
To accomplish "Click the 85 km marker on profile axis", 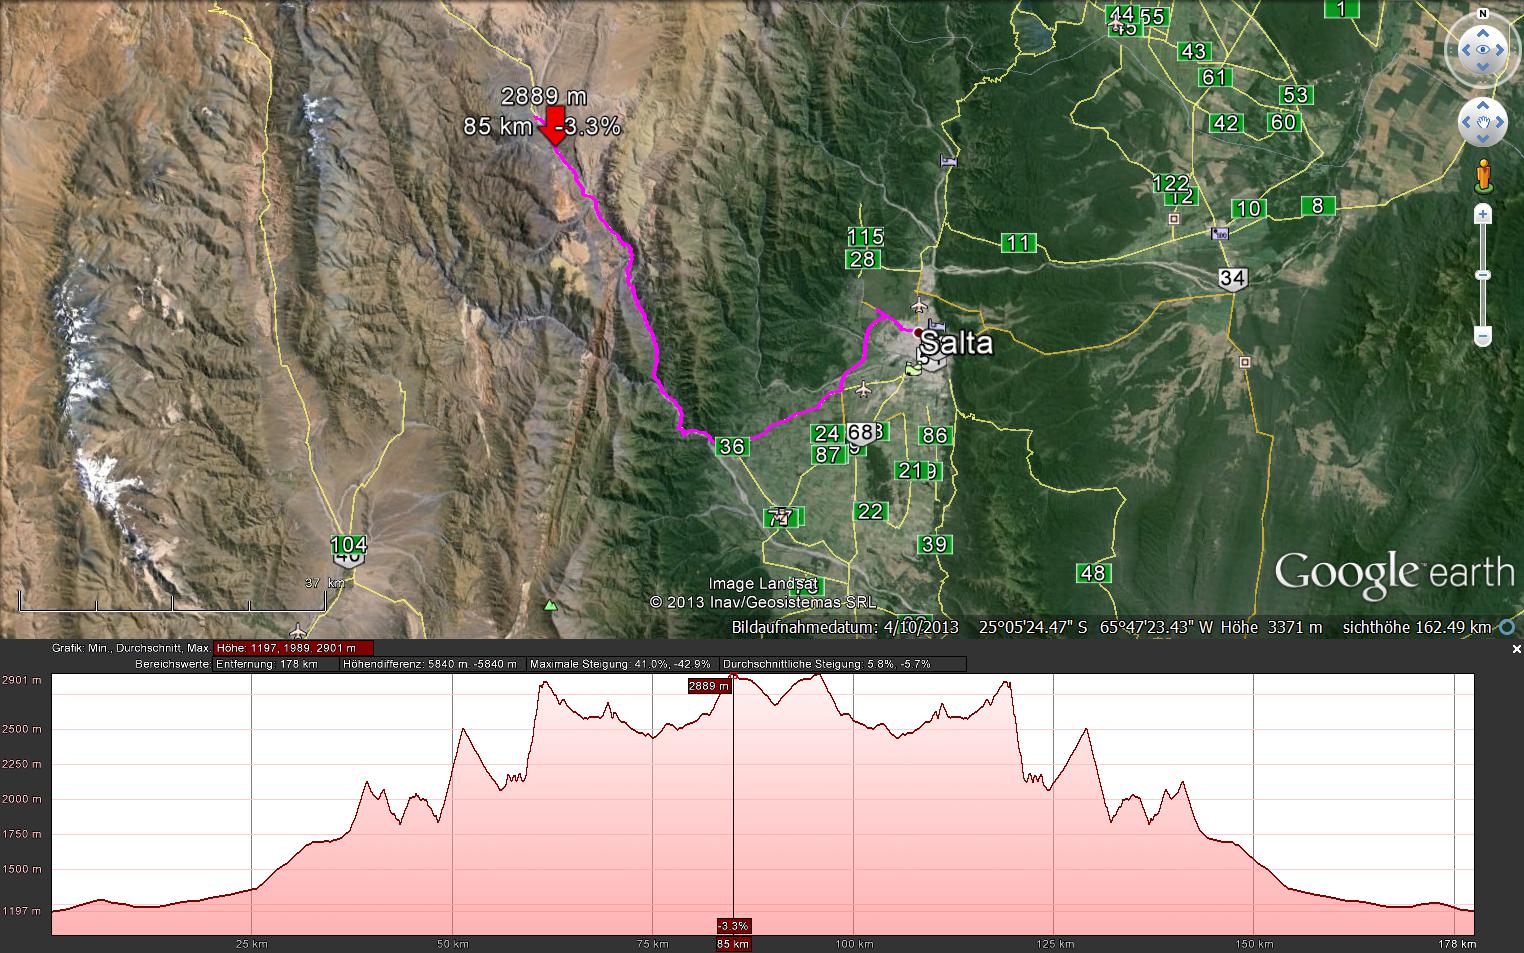I will point(733,943).
